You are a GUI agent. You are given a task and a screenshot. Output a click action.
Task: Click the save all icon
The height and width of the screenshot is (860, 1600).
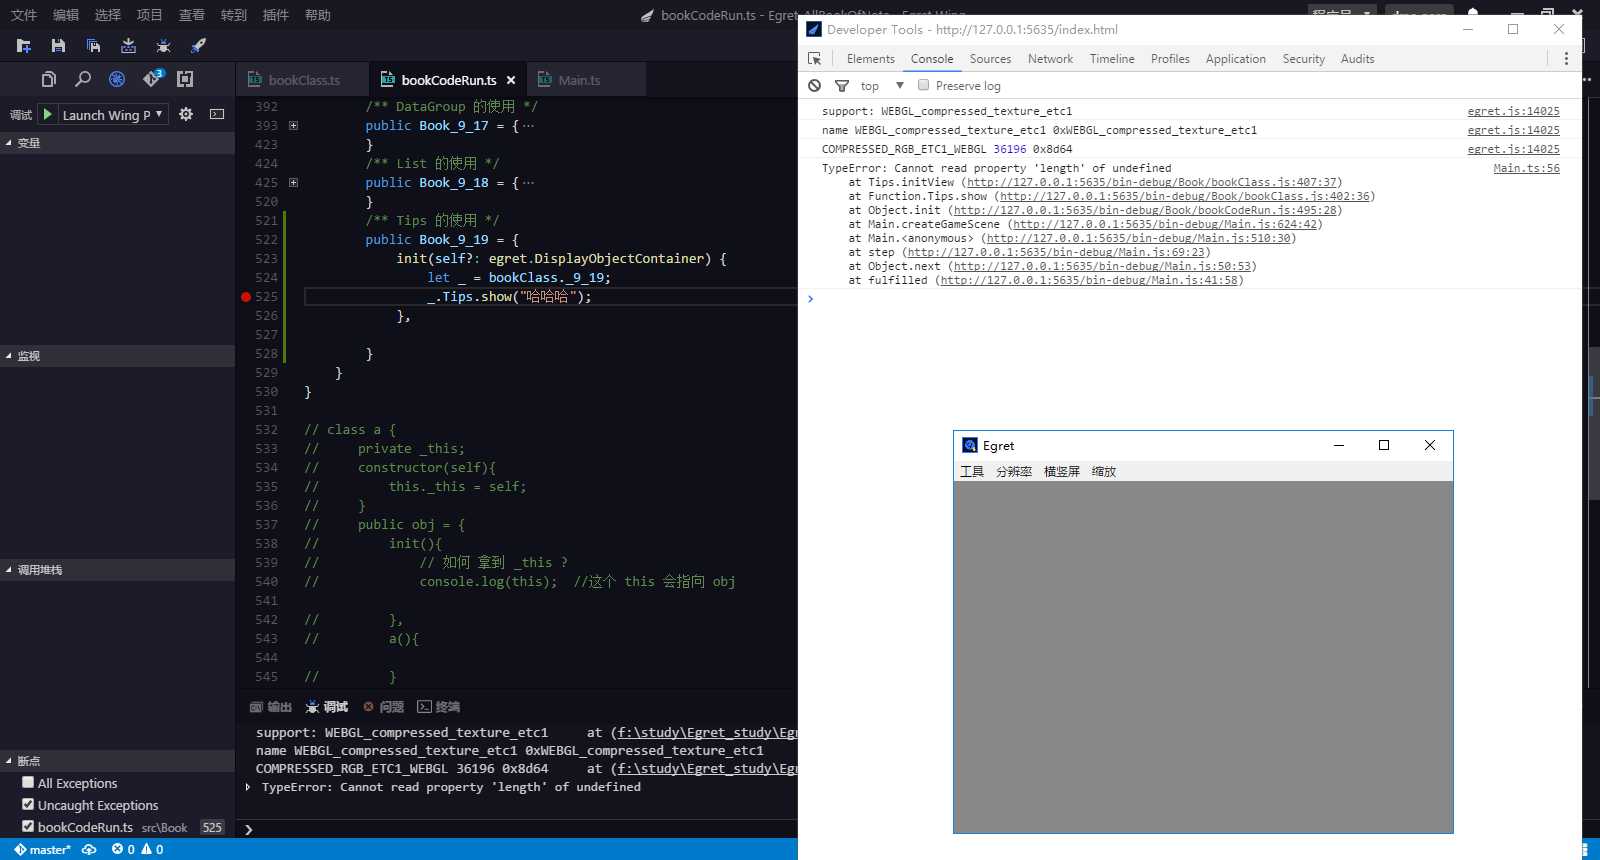pyautogui.click(x=93, y=46)
